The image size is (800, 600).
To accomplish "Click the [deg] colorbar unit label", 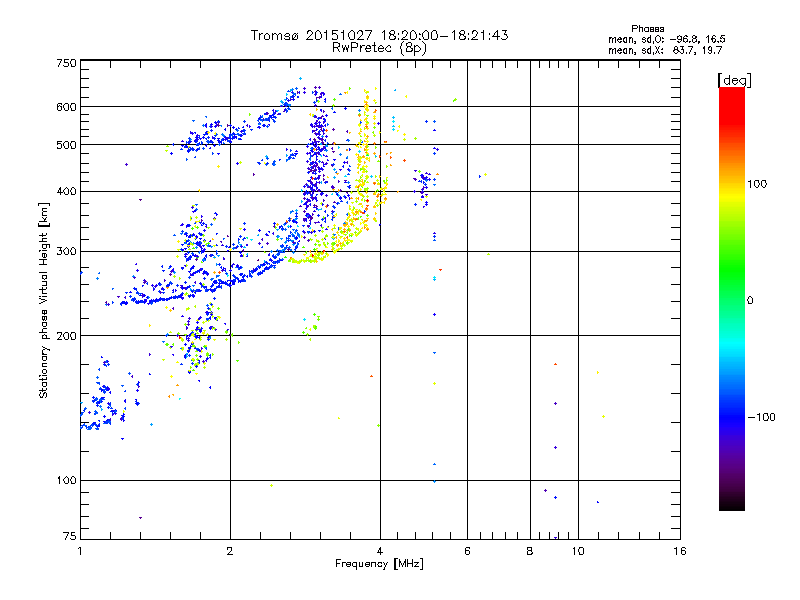I will [x=734, y=80].
